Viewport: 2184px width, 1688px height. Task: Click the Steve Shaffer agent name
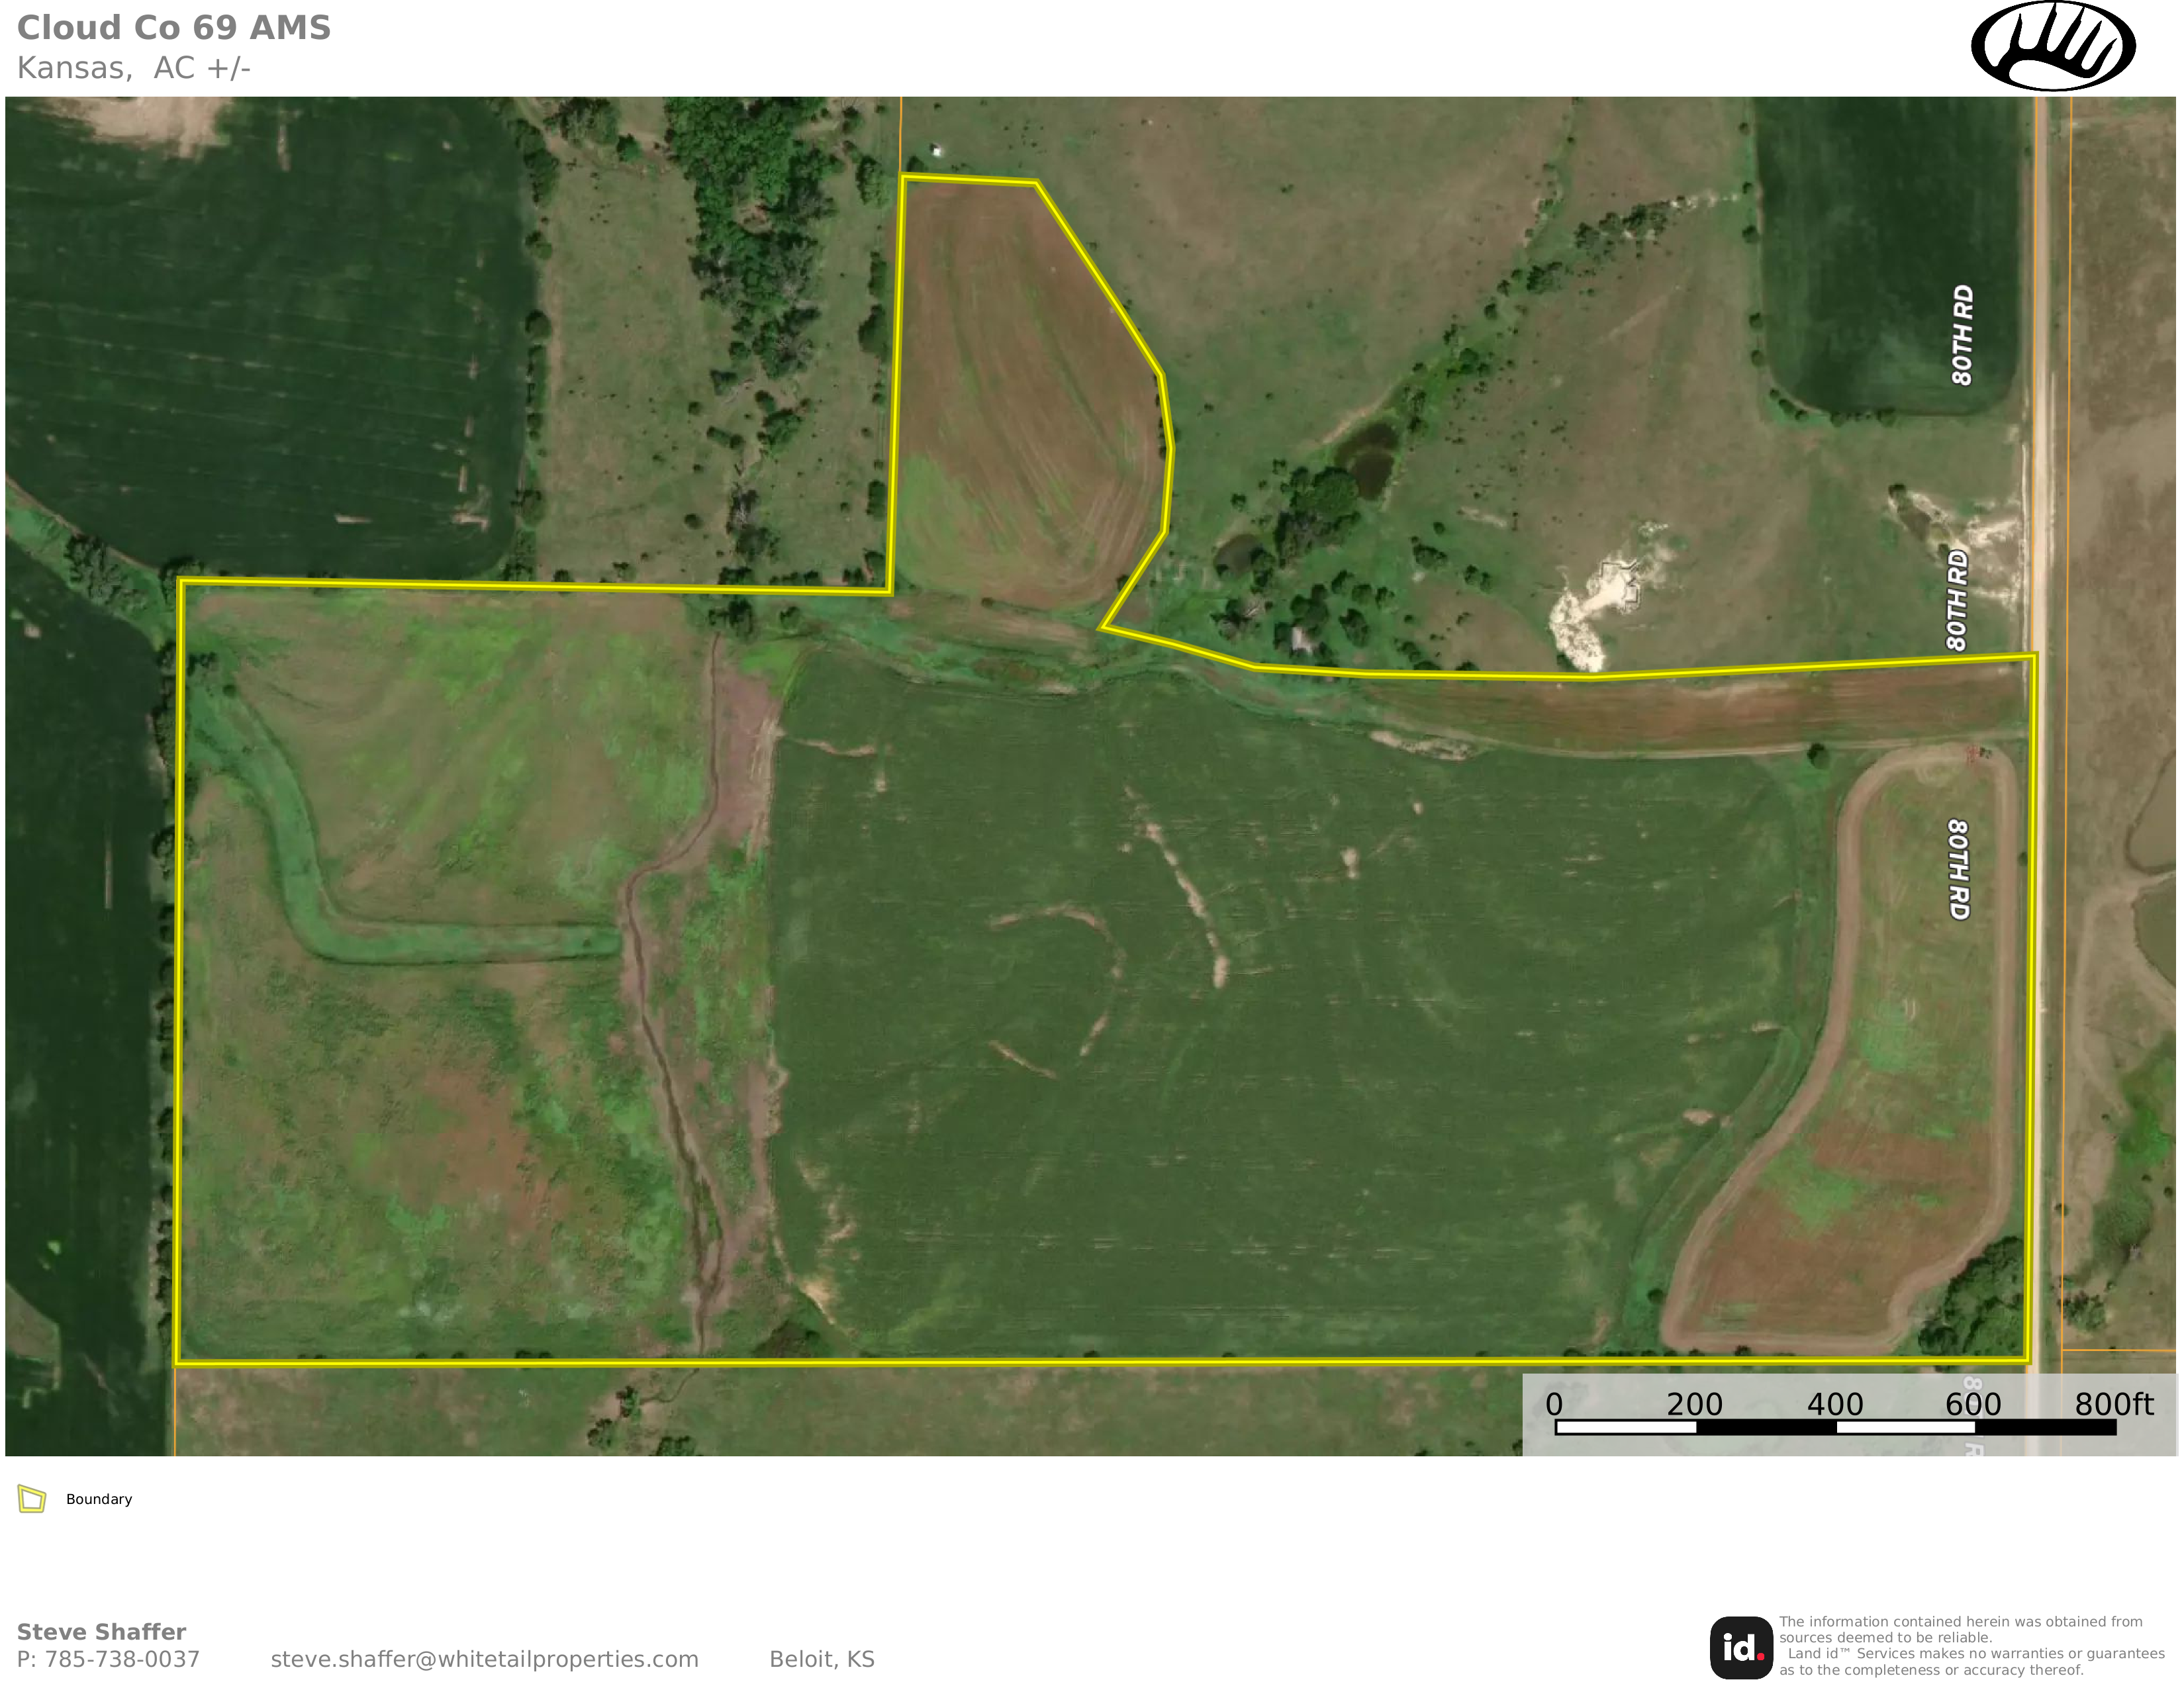[x=102, y=1632]
